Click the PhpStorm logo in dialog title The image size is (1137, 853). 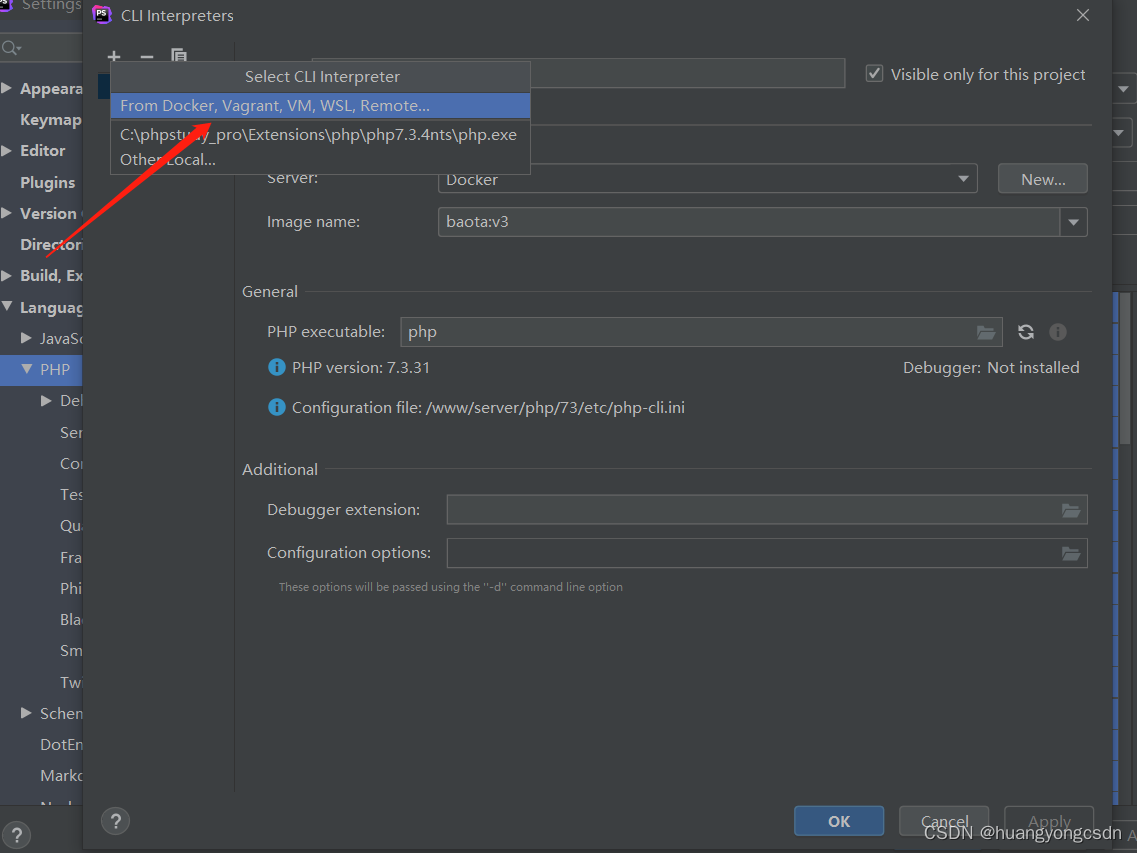point(102,15)
